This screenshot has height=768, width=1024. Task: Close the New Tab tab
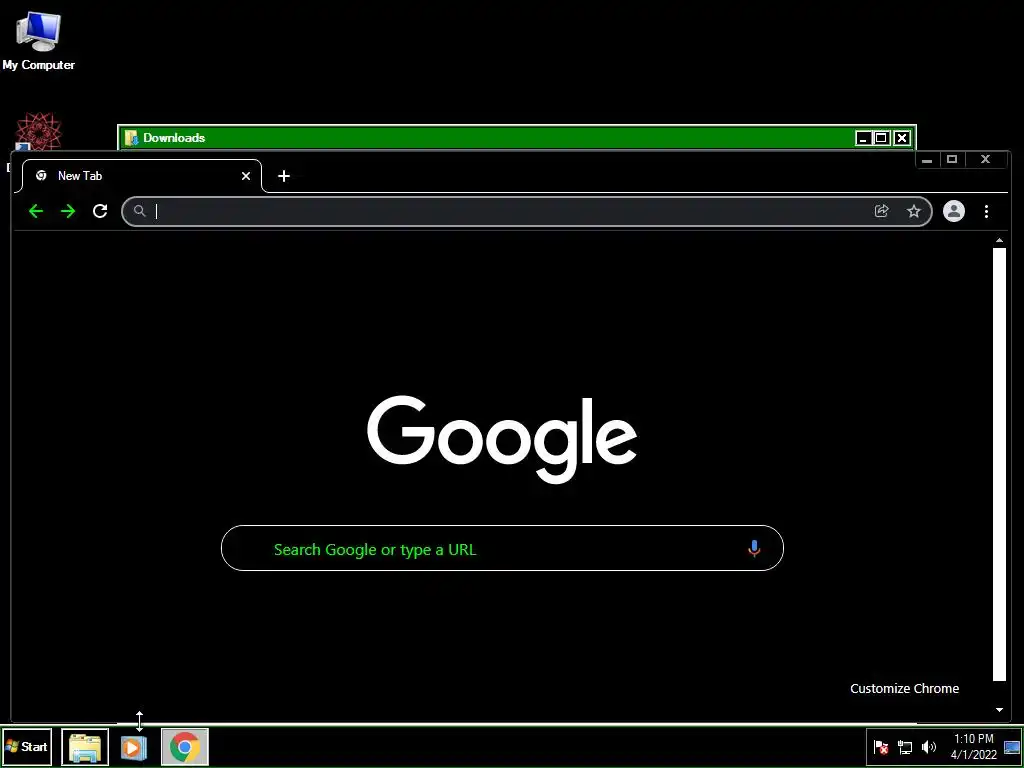click(246, 176)
